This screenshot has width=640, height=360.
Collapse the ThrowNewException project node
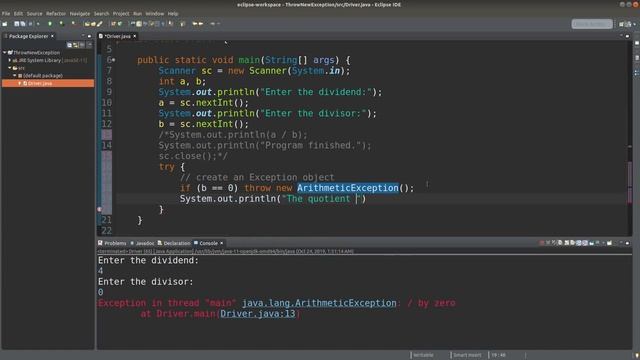[4, 53]
